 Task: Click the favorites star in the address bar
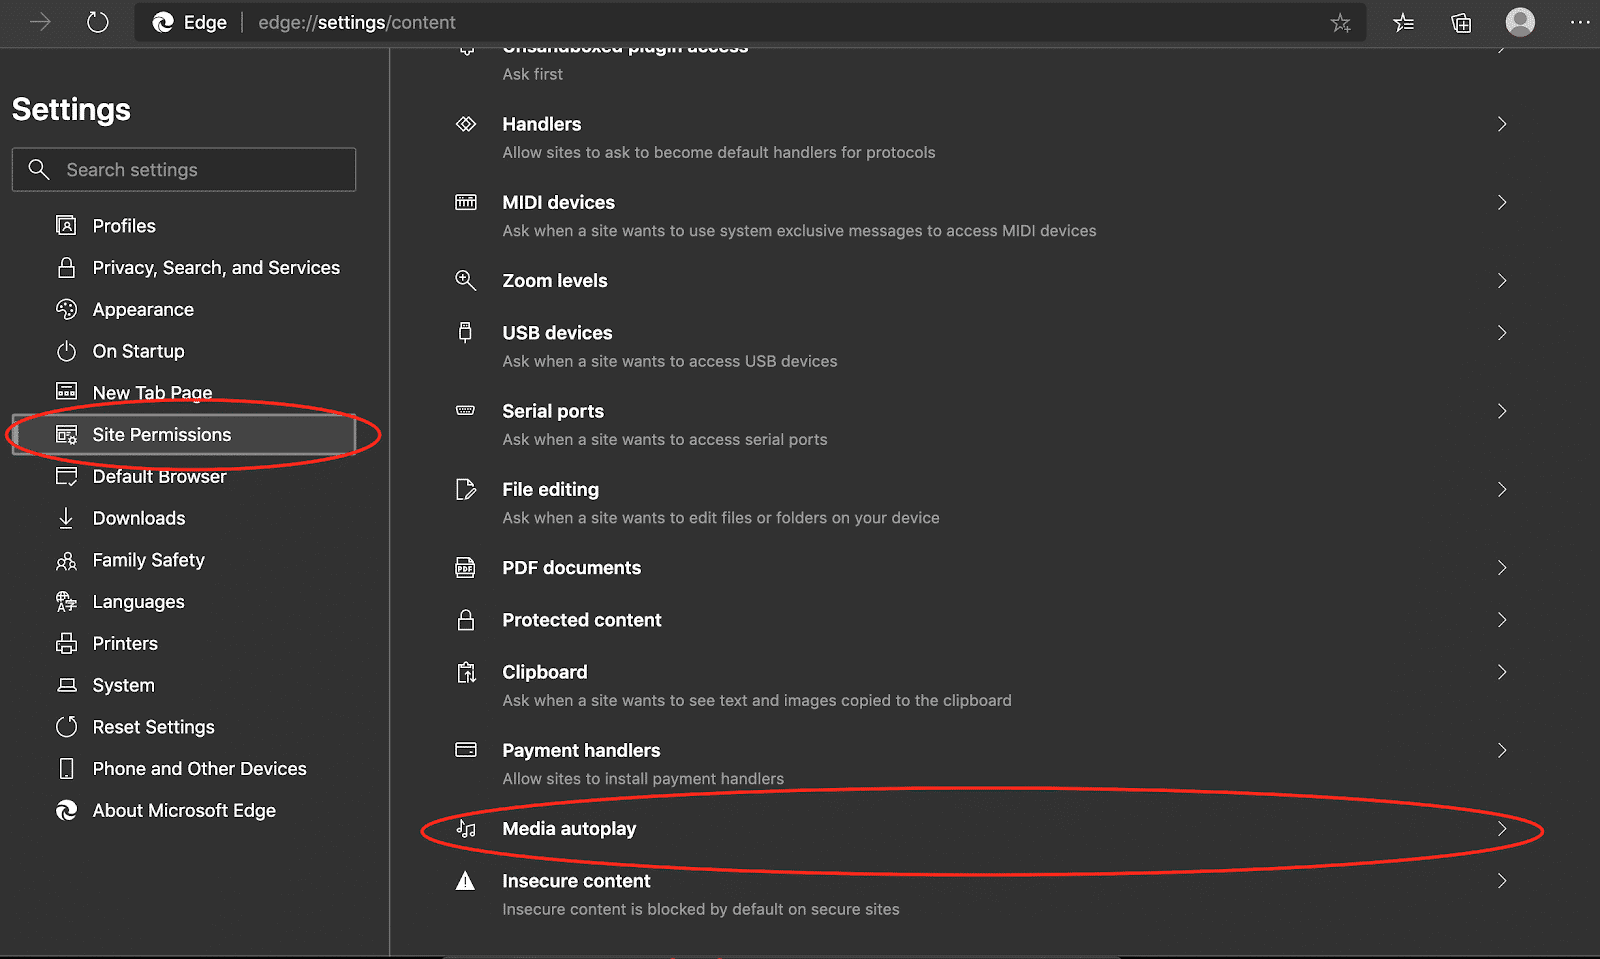click(x=1340, y=22)
